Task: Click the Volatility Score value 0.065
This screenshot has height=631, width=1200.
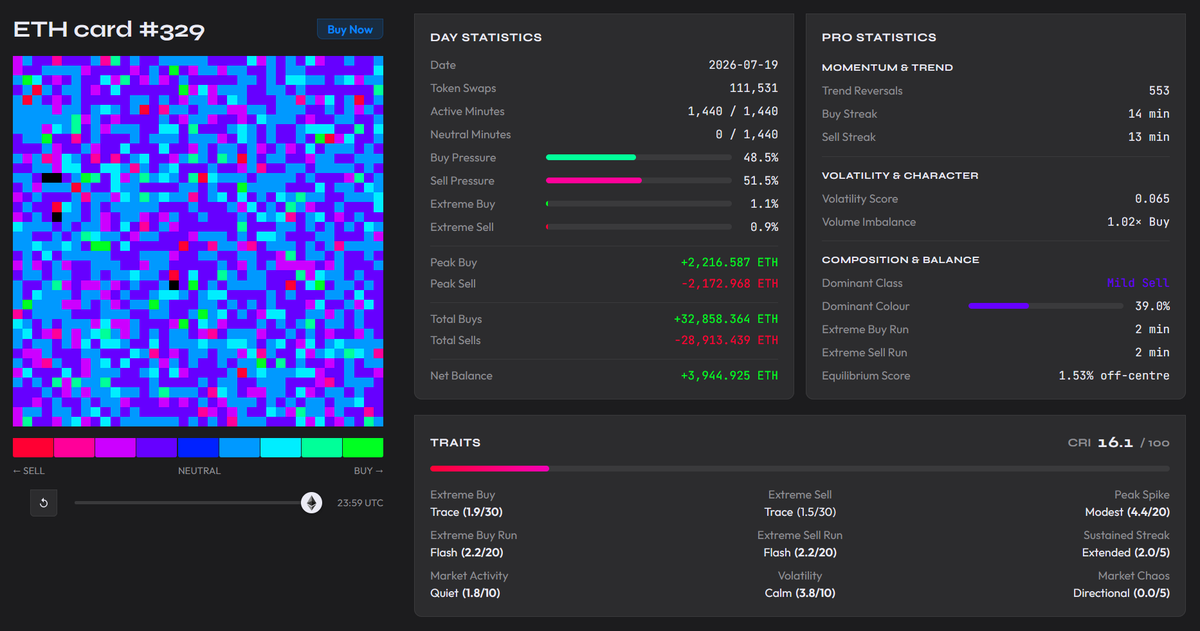Action: [1153, 199]
